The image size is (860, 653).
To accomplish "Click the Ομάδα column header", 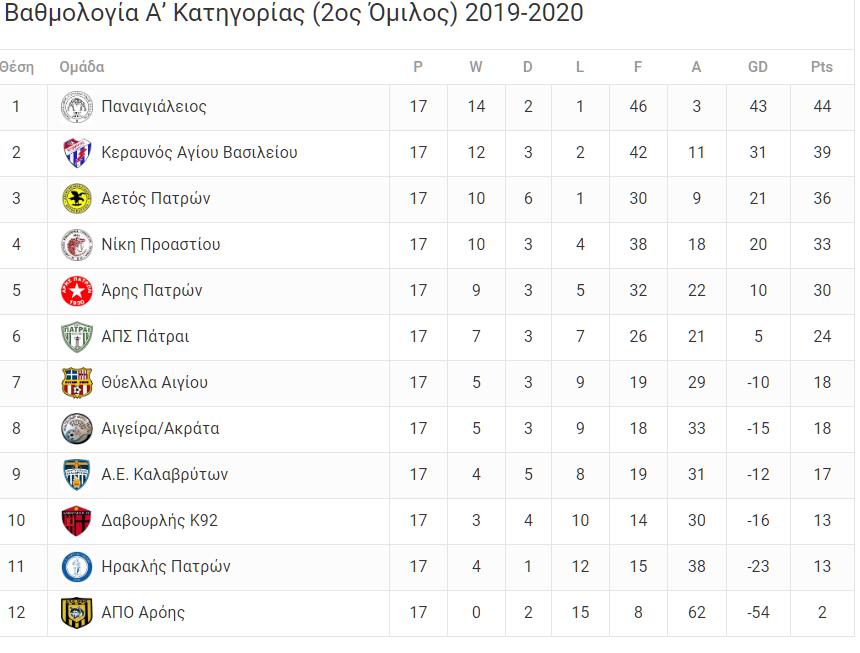I will pyautogui.click(x=82, y=67).
